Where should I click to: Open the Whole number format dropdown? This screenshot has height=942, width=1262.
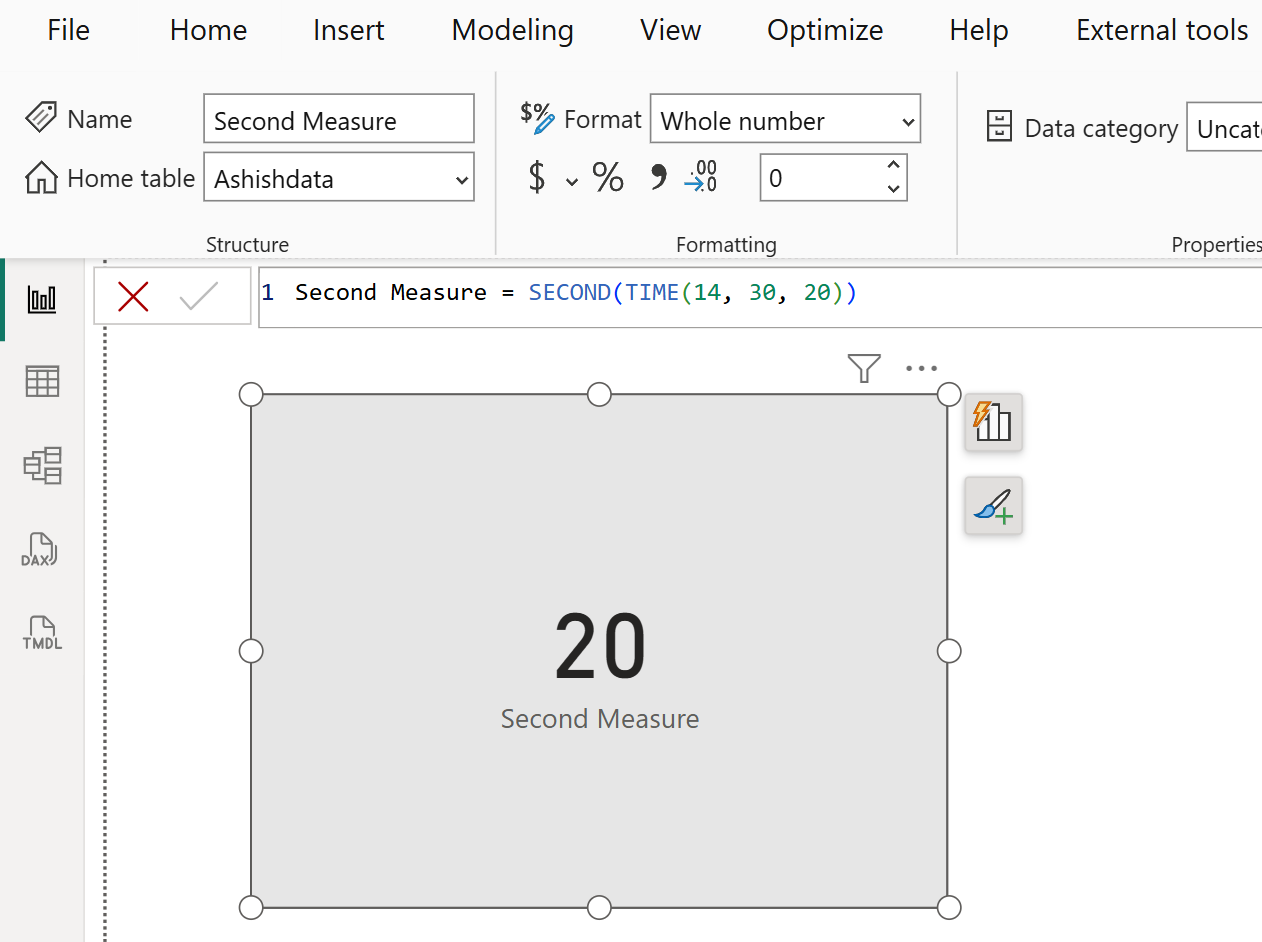(x=785, y=119)
